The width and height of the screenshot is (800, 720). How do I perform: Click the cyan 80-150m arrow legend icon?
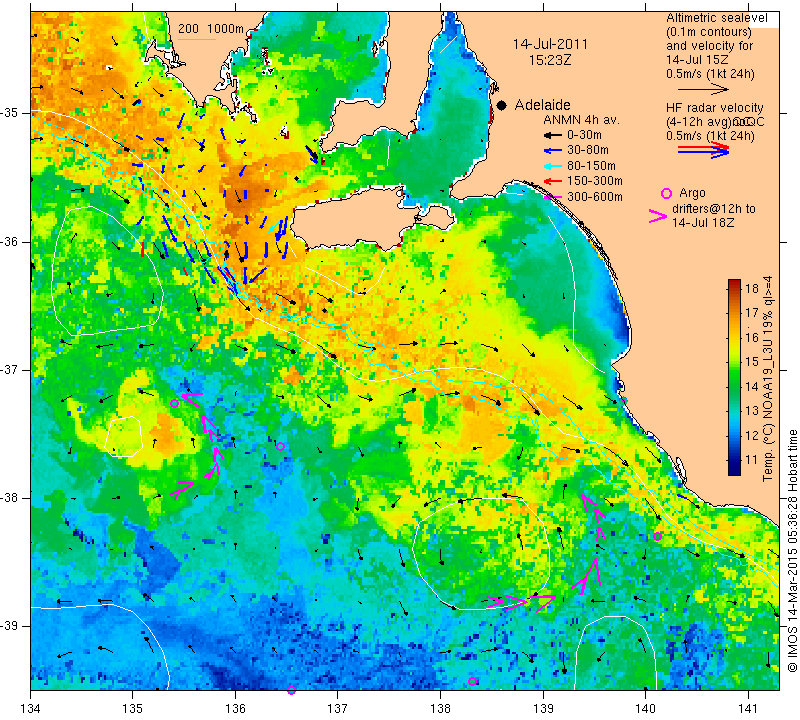552,166
